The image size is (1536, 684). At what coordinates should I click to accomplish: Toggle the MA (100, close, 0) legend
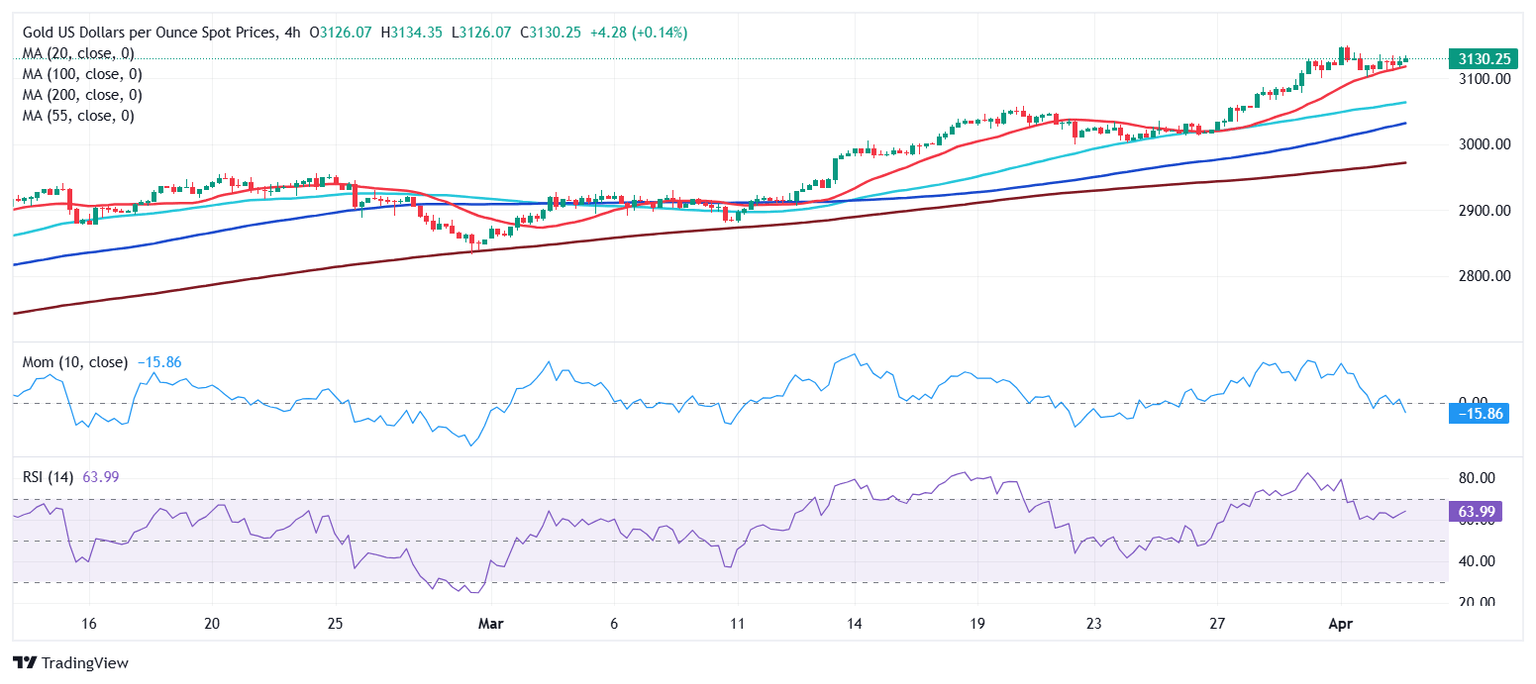(x=82, y=74)
